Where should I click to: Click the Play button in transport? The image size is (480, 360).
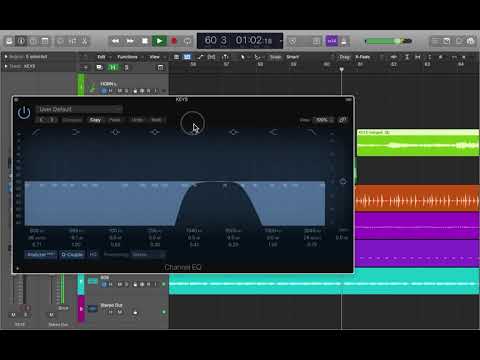pos(159,41)
